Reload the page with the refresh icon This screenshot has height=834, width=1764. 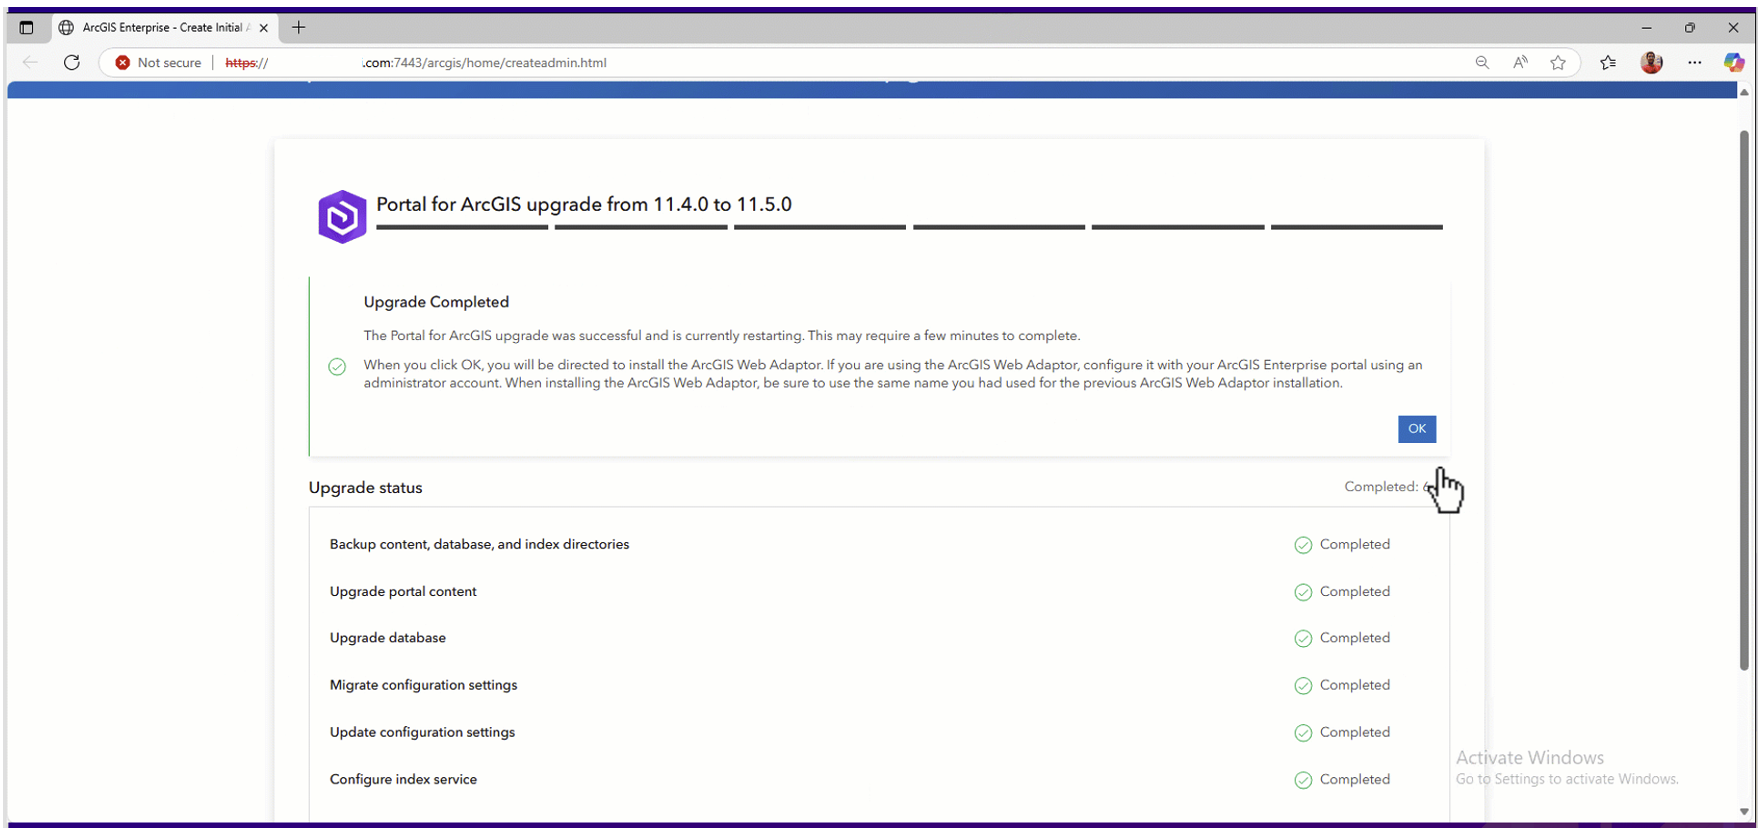pyautogui.click(x=72, y=62)
